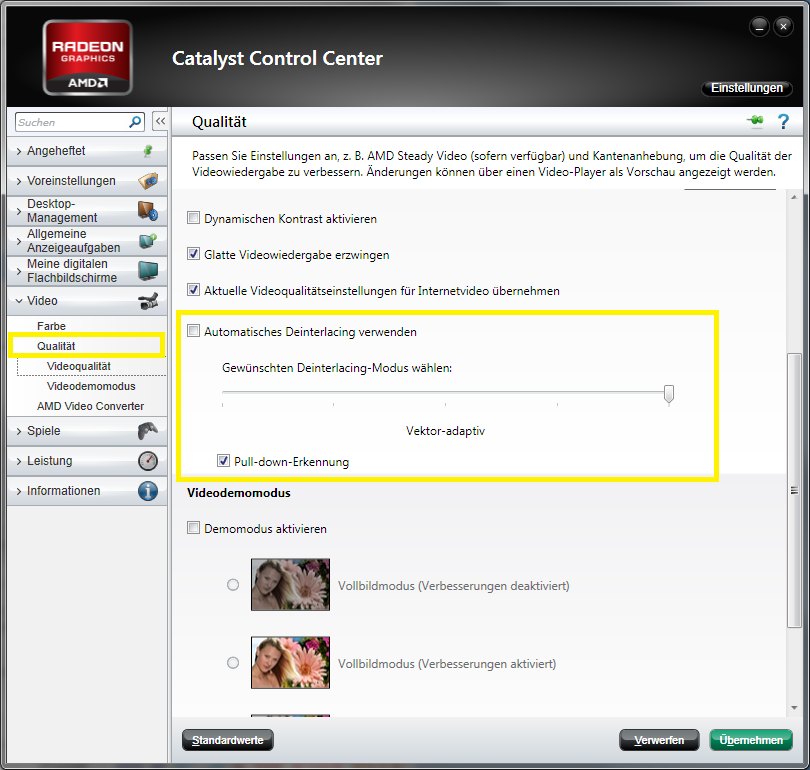Click the vertical scrollbar thumb

[794, 490]
